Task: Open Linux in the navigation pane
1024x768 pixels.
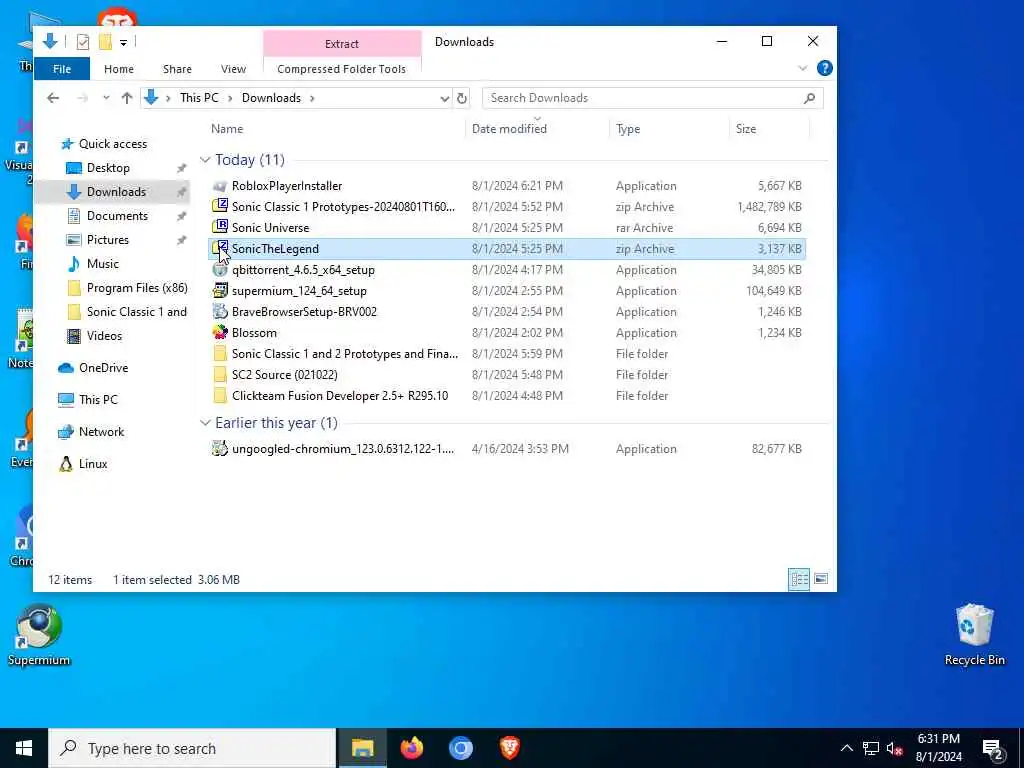Action: tap(93, 464)
